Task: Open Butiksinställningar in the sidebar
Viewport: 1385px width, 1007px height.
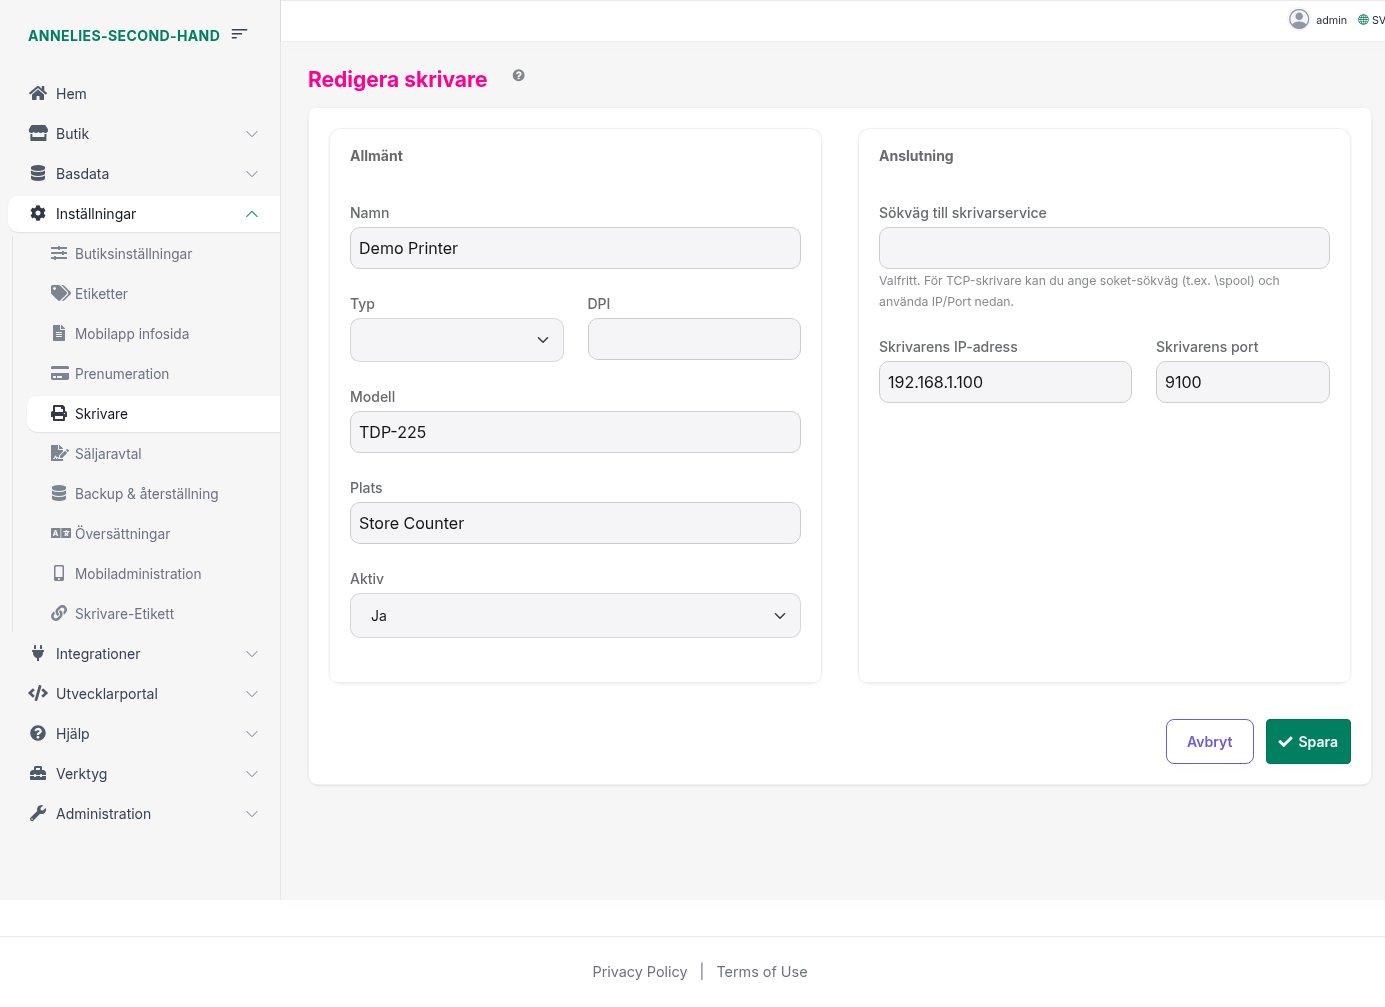Action: [x=133, y=254]
